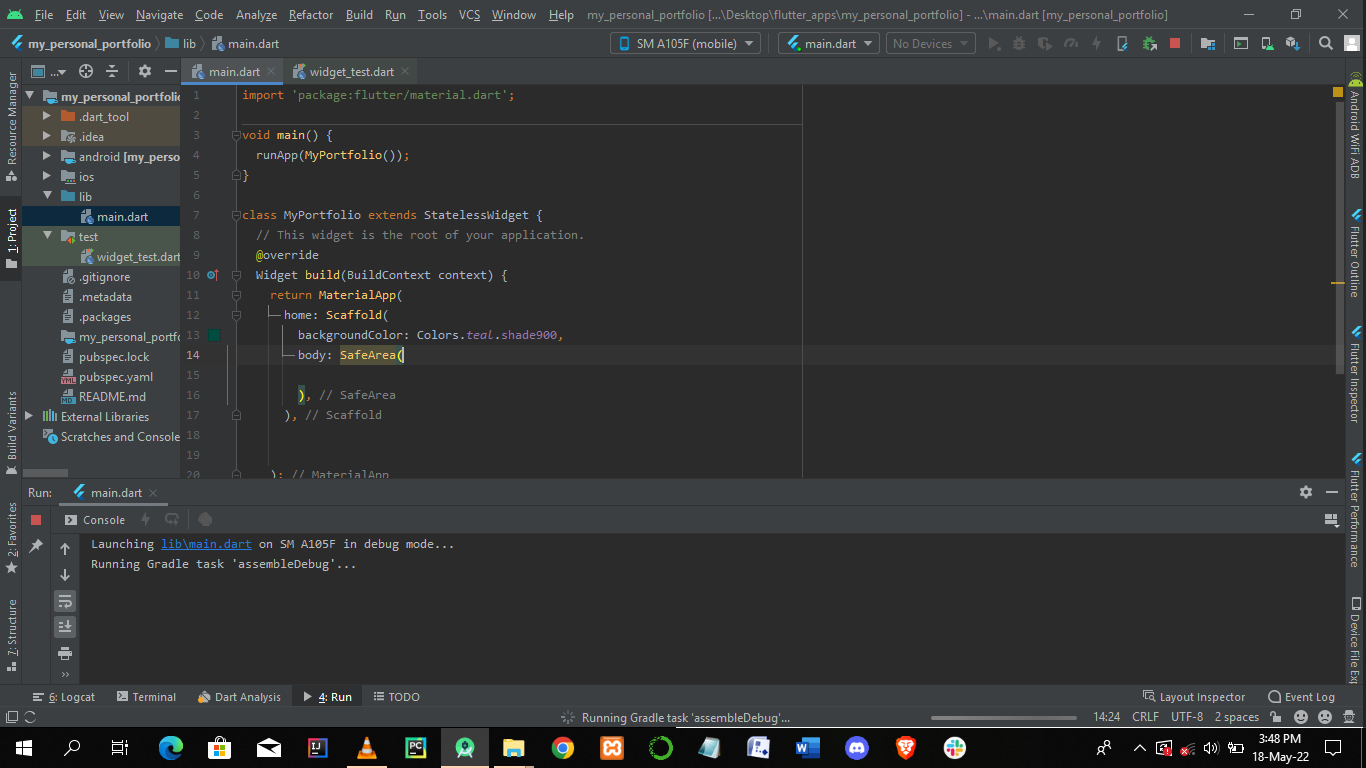The height and width of the screenshot is (768, 1366).
Task: Click Gradle task progress bar in status bar
Action: point(1005,717)
